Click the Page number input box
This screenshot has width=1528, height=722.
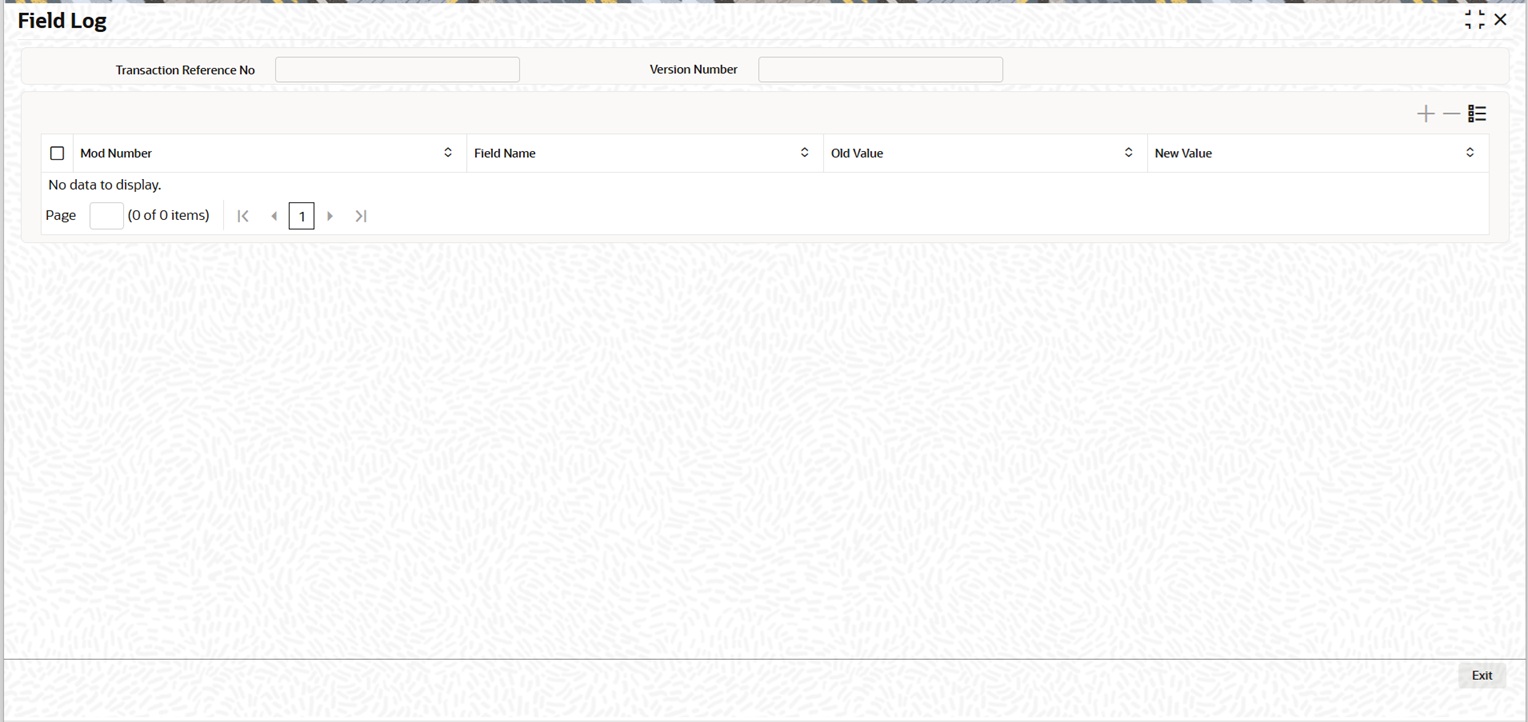[106, 216]
